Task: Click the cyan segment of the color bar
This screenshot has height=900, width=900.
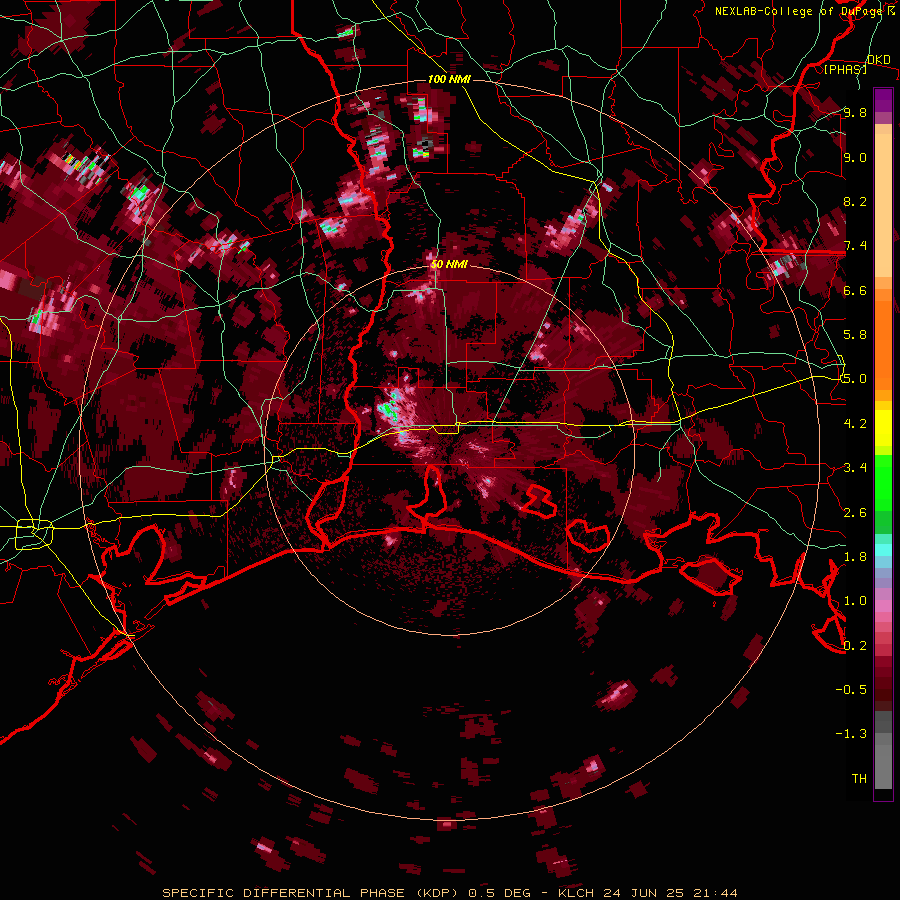Action: (x=883, y=550)
